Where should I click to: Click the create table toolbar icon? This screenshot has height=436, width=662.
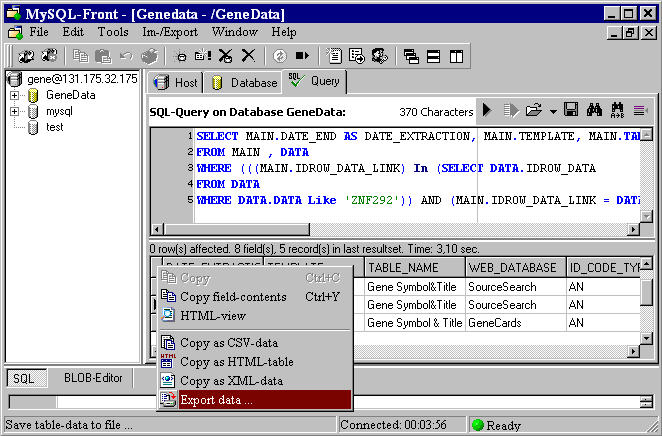[203, 55]
